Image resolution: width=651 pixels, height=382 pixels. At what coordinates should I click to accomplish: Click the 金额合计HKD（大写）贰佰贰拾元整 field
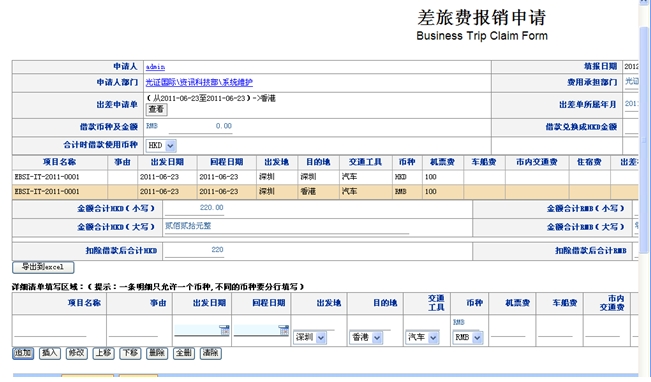[x=287, y=227]
